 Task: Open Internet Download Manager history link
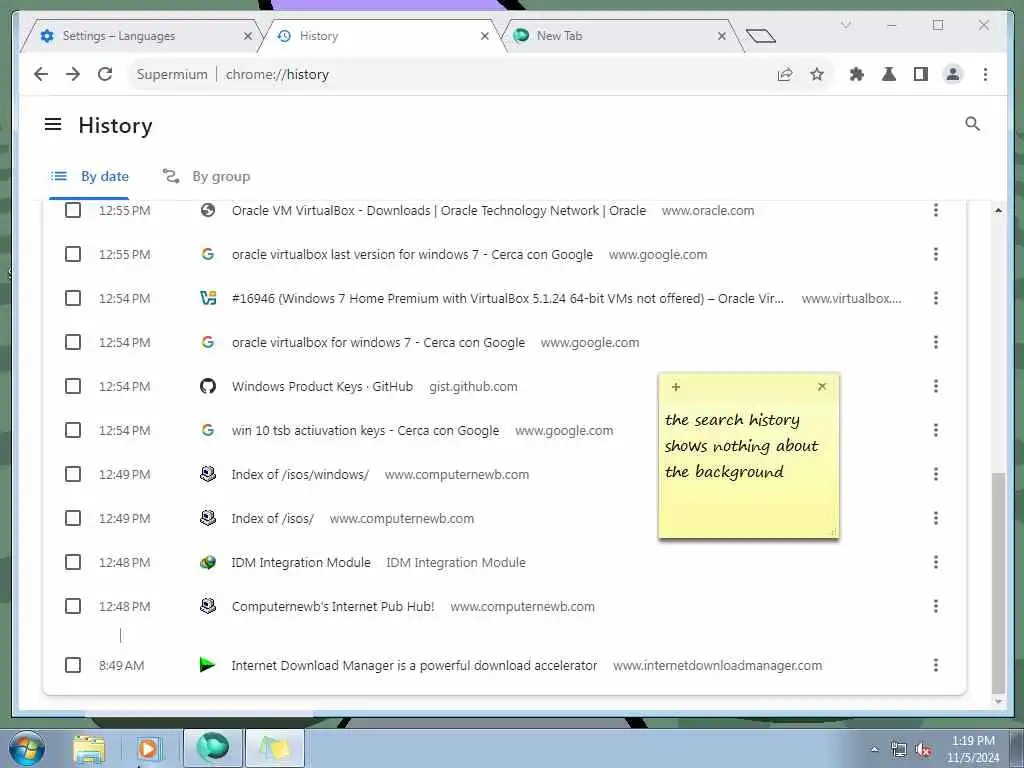tap(414, 665)
